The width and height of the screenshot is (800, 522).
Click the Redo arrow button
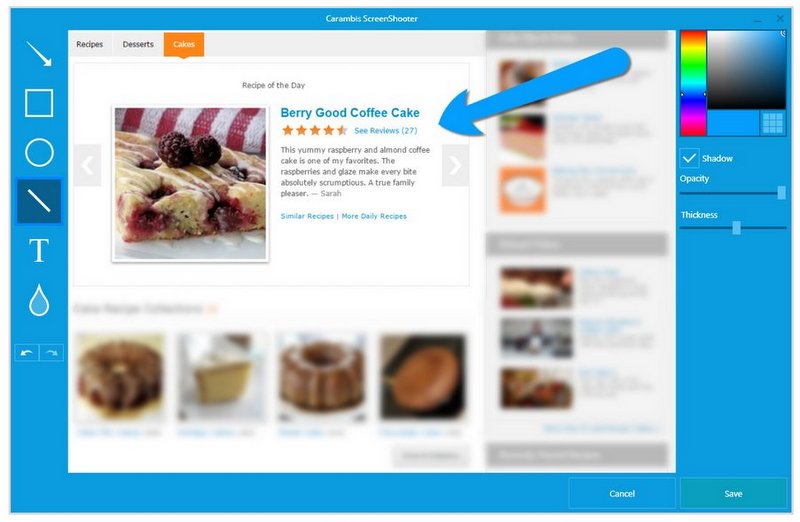click(52, 353)
